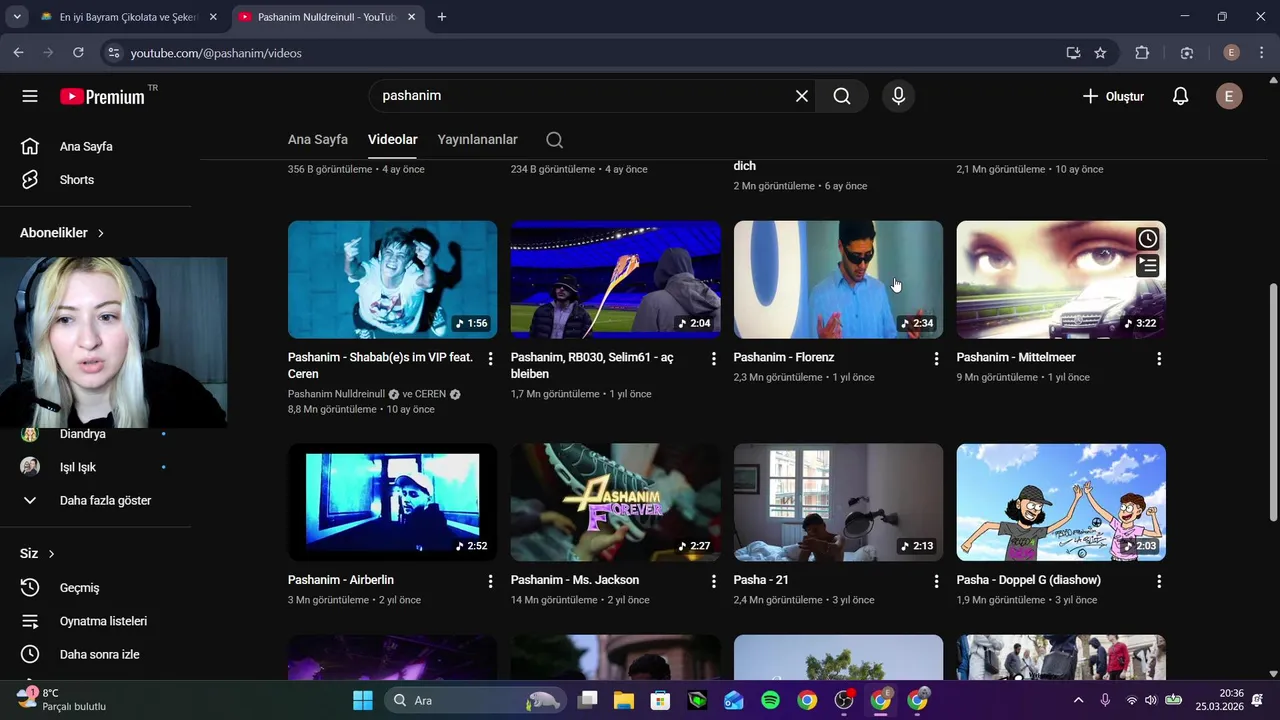1280x720 pixels.
Task: Play the Pashanim Forever Ms. Jackson thumbnail
Action: (x=615, y=503)
